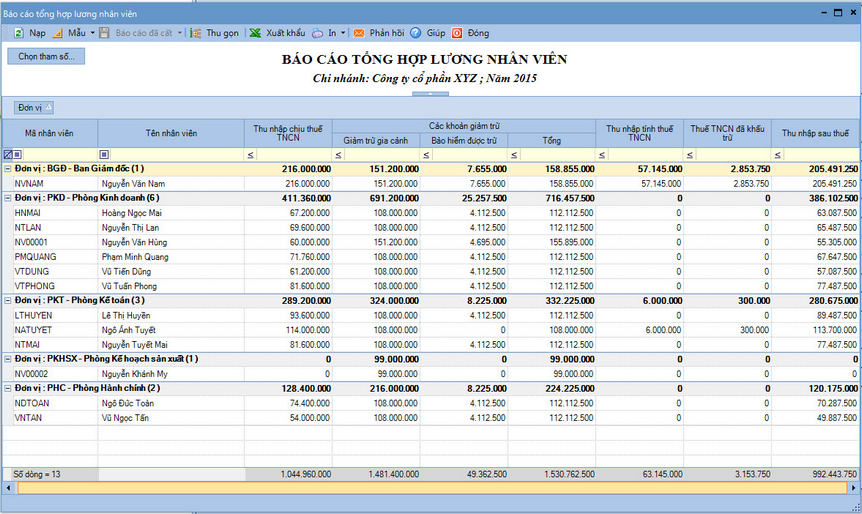
Task: Click the filter operator for Tổng column
Action: click(x=514, y=155)
